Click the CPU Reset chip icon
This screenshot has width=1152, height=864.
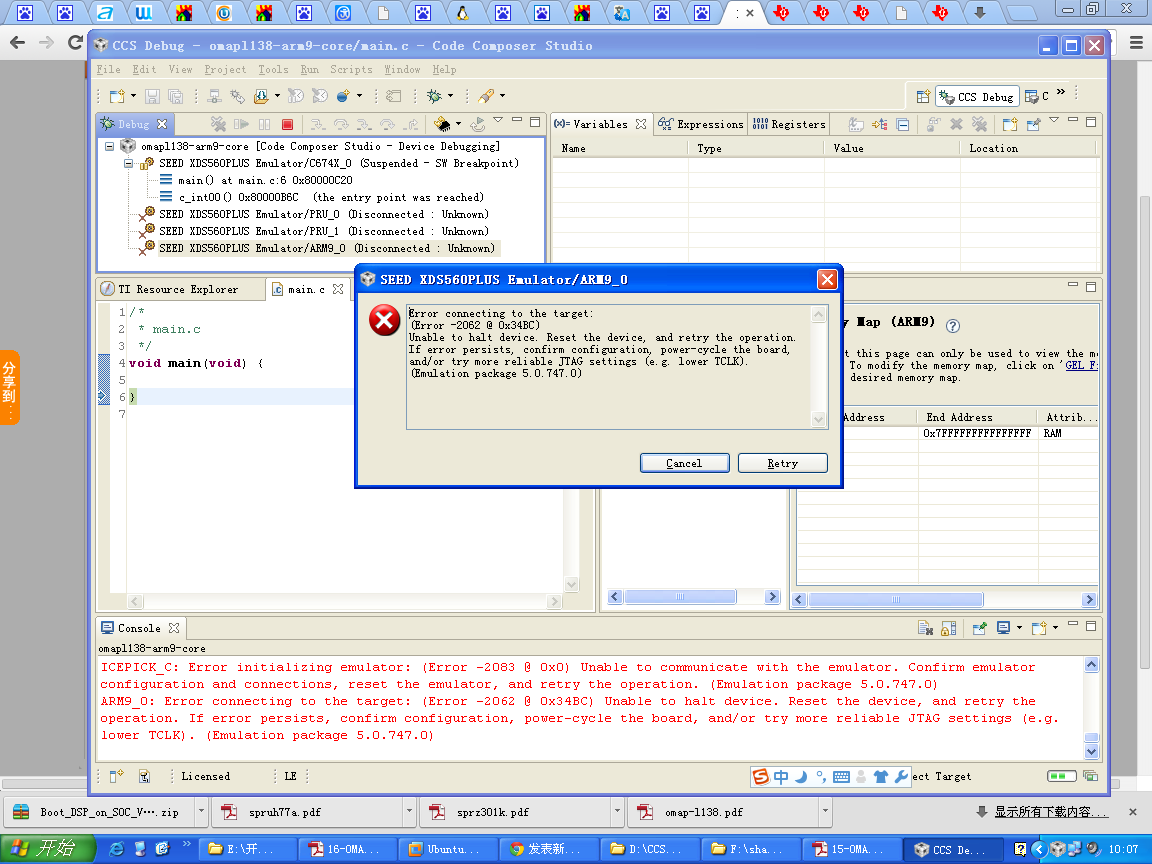[x=442, y=124]
